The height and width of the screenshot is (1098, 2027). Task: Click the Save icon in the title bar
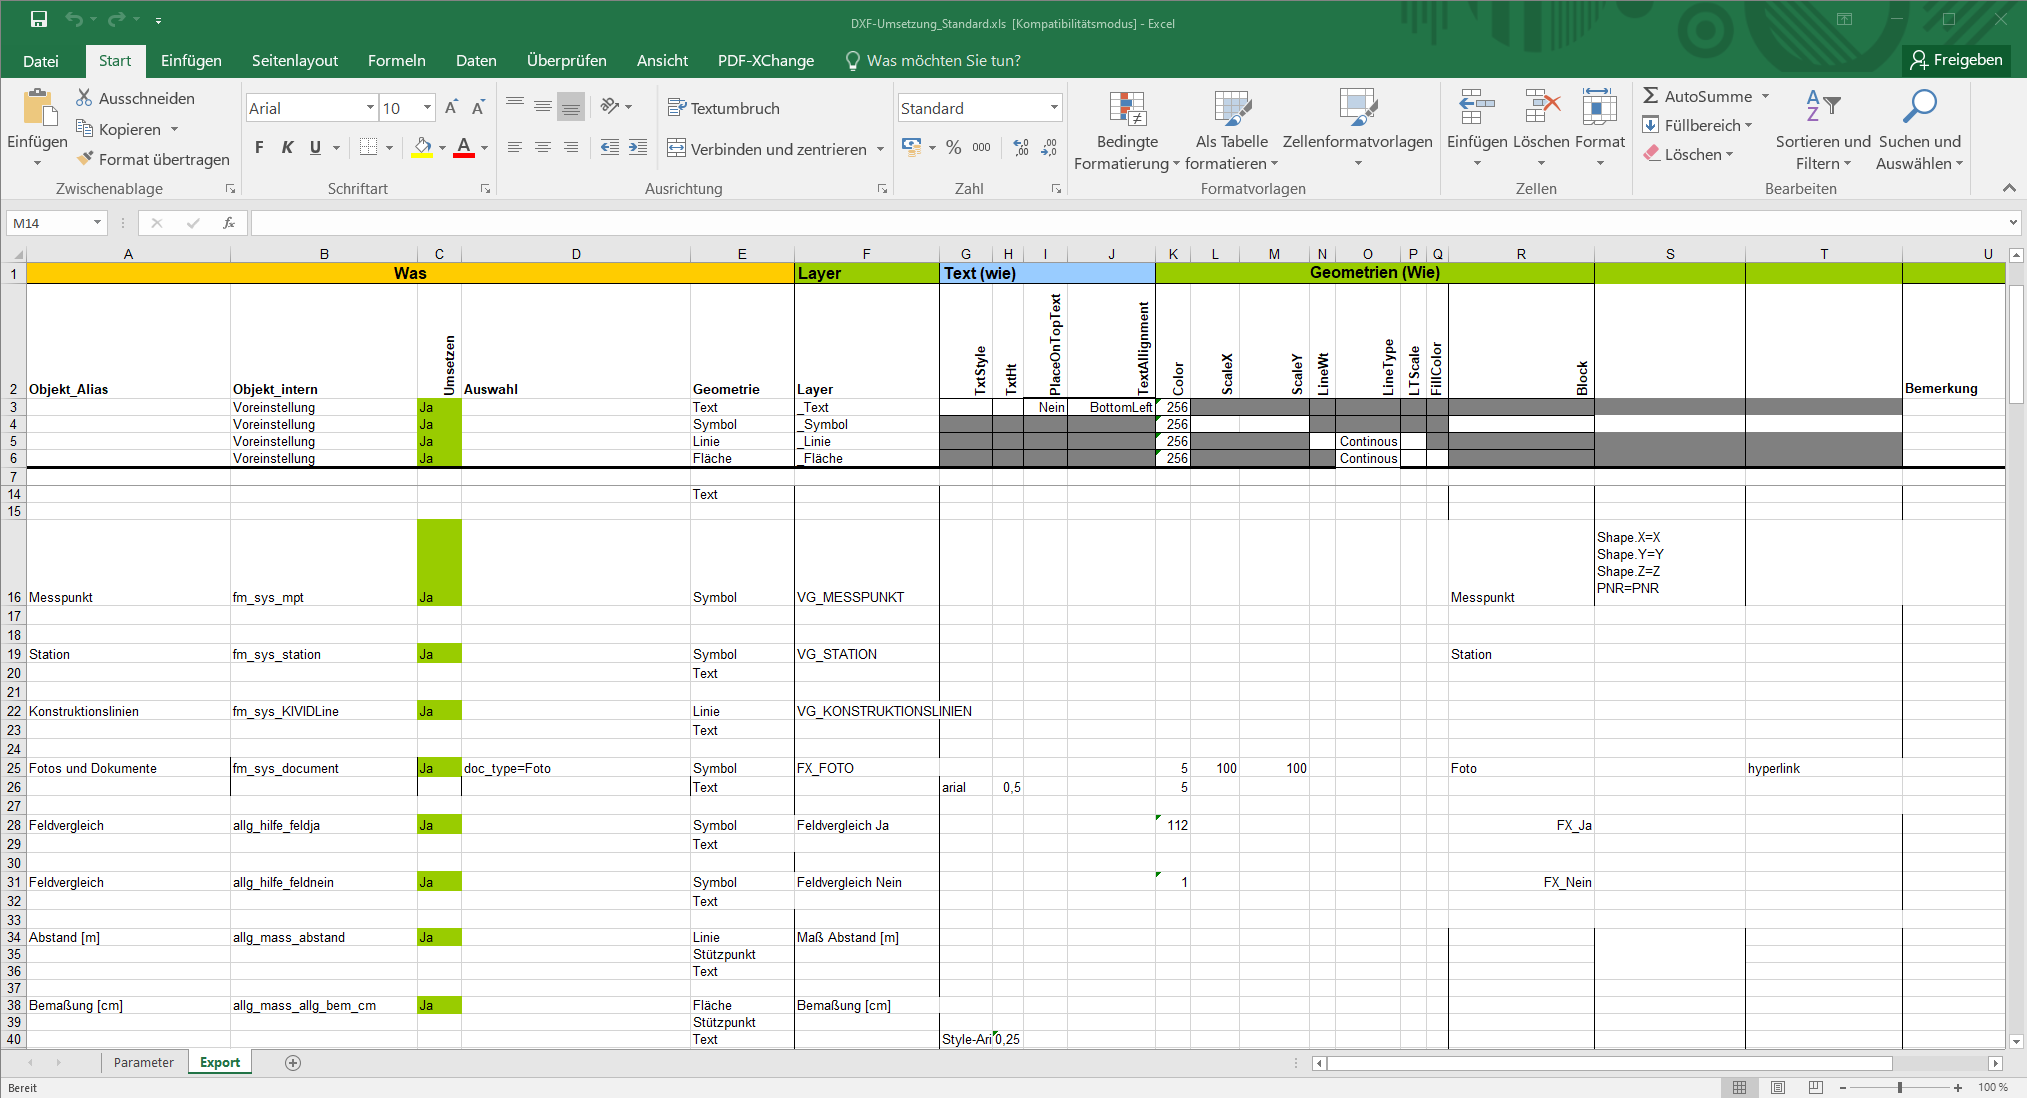pyautogui.click(x=39, y=19)
